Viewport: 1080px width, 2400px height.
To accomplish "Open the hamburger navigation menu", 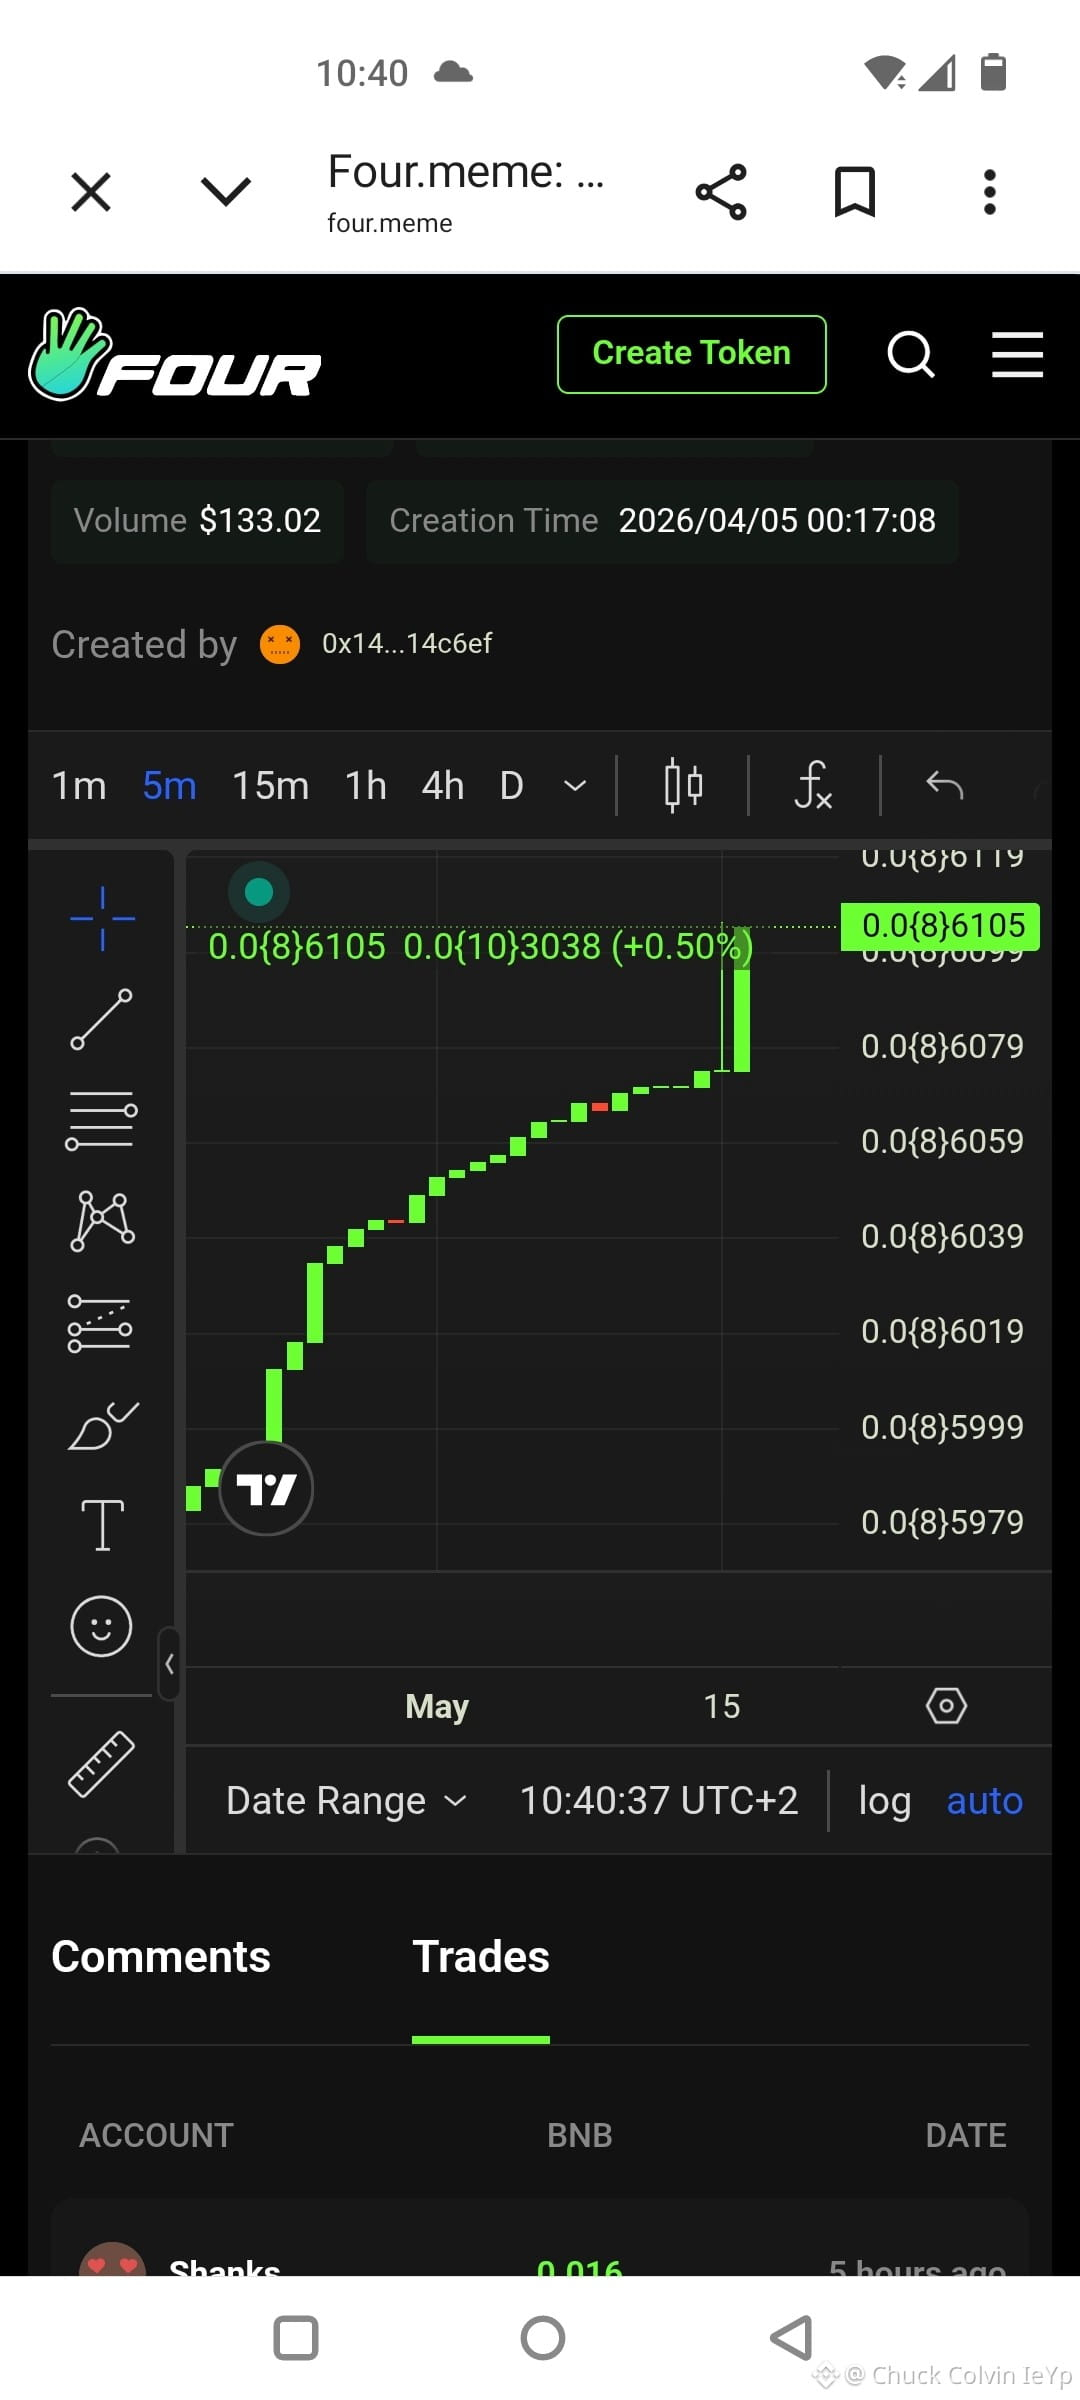I will pyautogui.click(x=1017, y=355).
